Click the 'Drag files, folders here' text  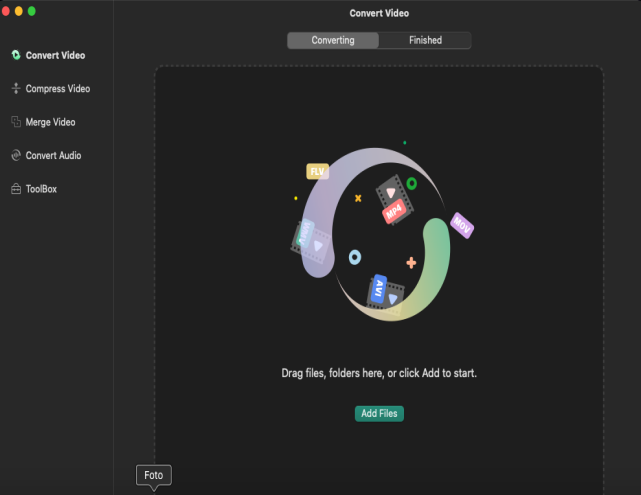click(379, 373)
